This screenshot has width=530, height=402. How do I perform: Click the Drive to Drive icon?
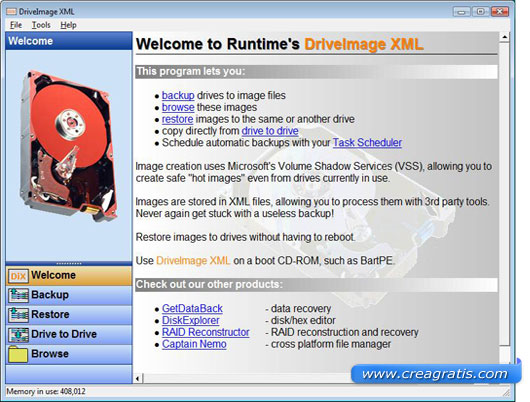pyautogui.click(x=18, y=335)
